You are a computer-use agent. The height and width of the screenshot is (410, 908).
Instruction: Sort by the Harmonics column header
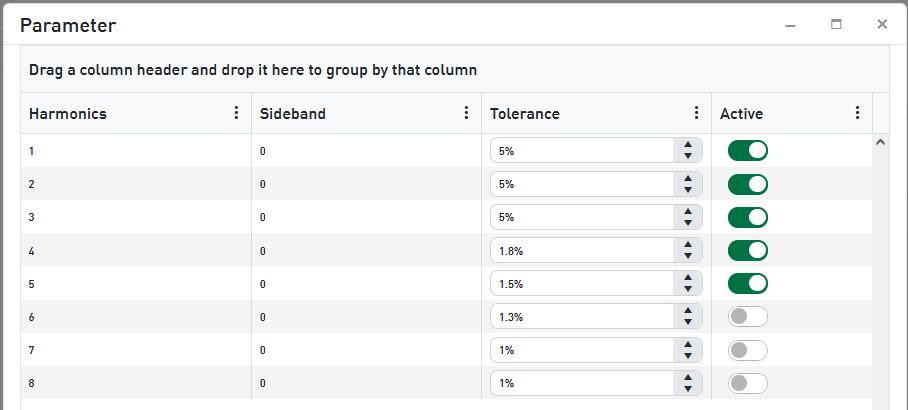click(x=68, y=114)
